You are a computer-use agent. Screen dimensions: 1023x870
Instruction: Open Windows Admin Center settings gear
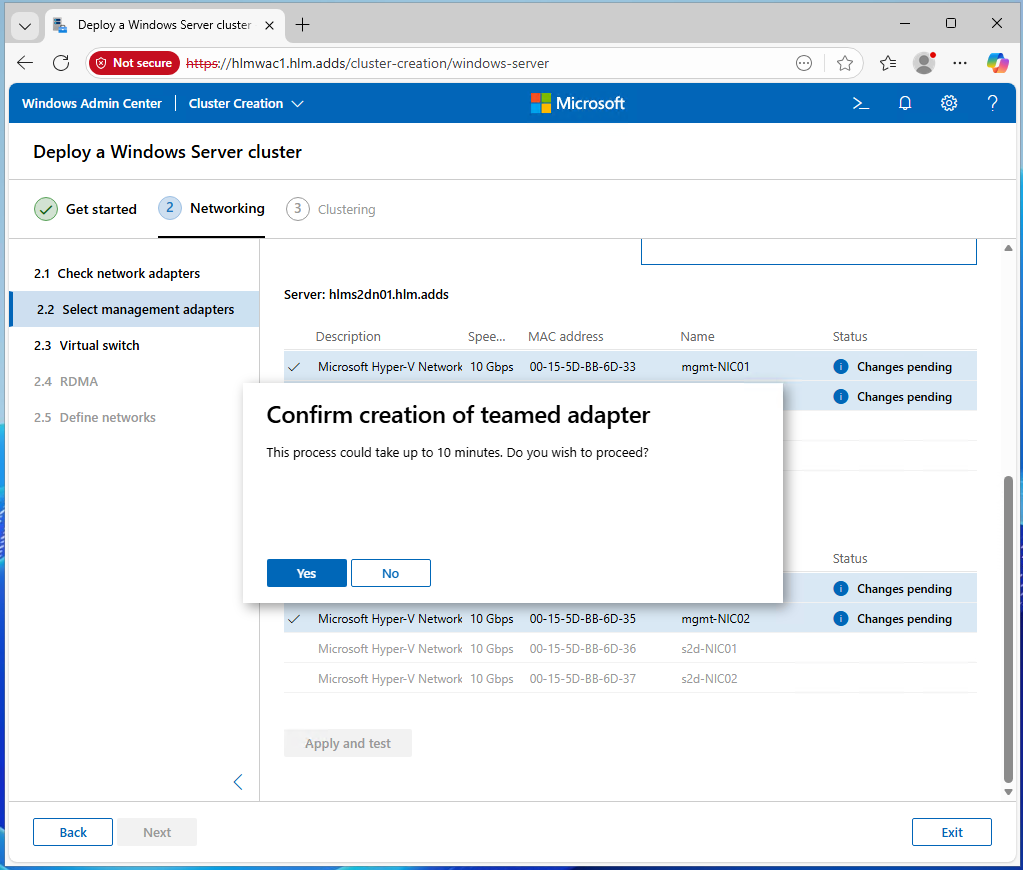tap(949, 103)
